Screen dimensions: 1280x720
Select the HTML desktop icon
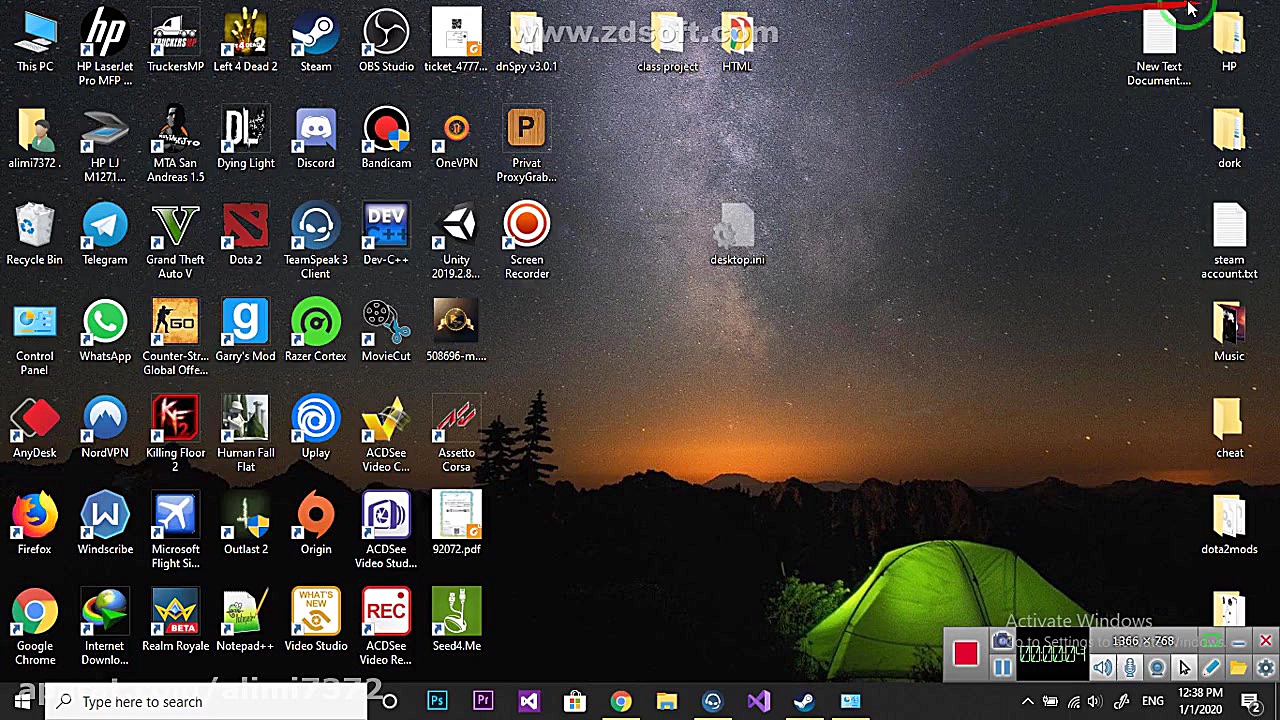pos(737,41)
